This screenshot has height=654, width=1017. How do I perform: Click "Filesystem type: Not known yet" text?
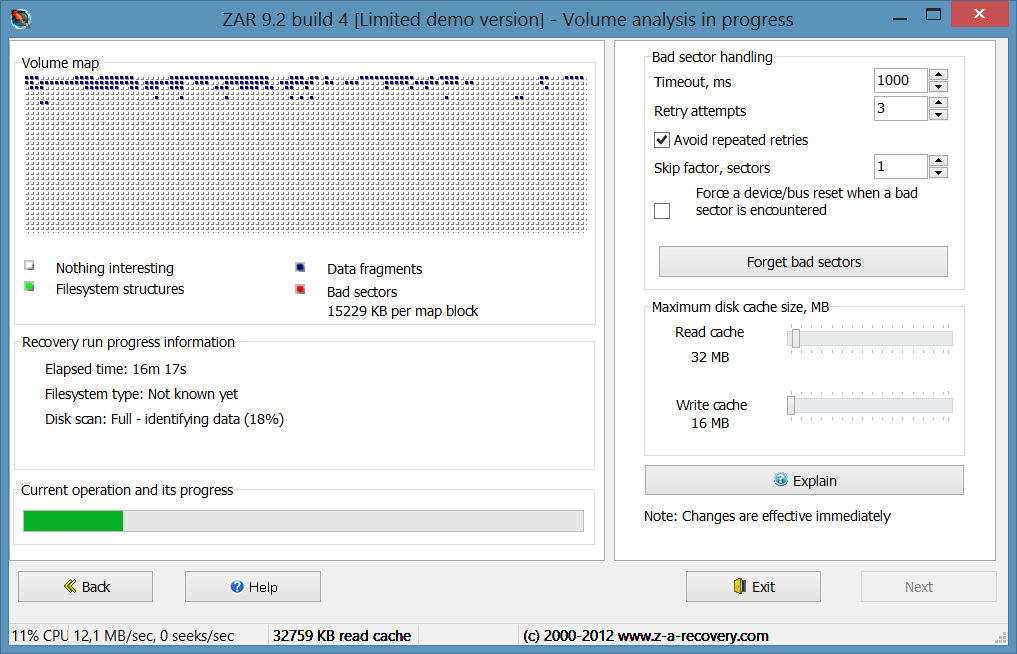pyautogui.click(x=141, y=394)
